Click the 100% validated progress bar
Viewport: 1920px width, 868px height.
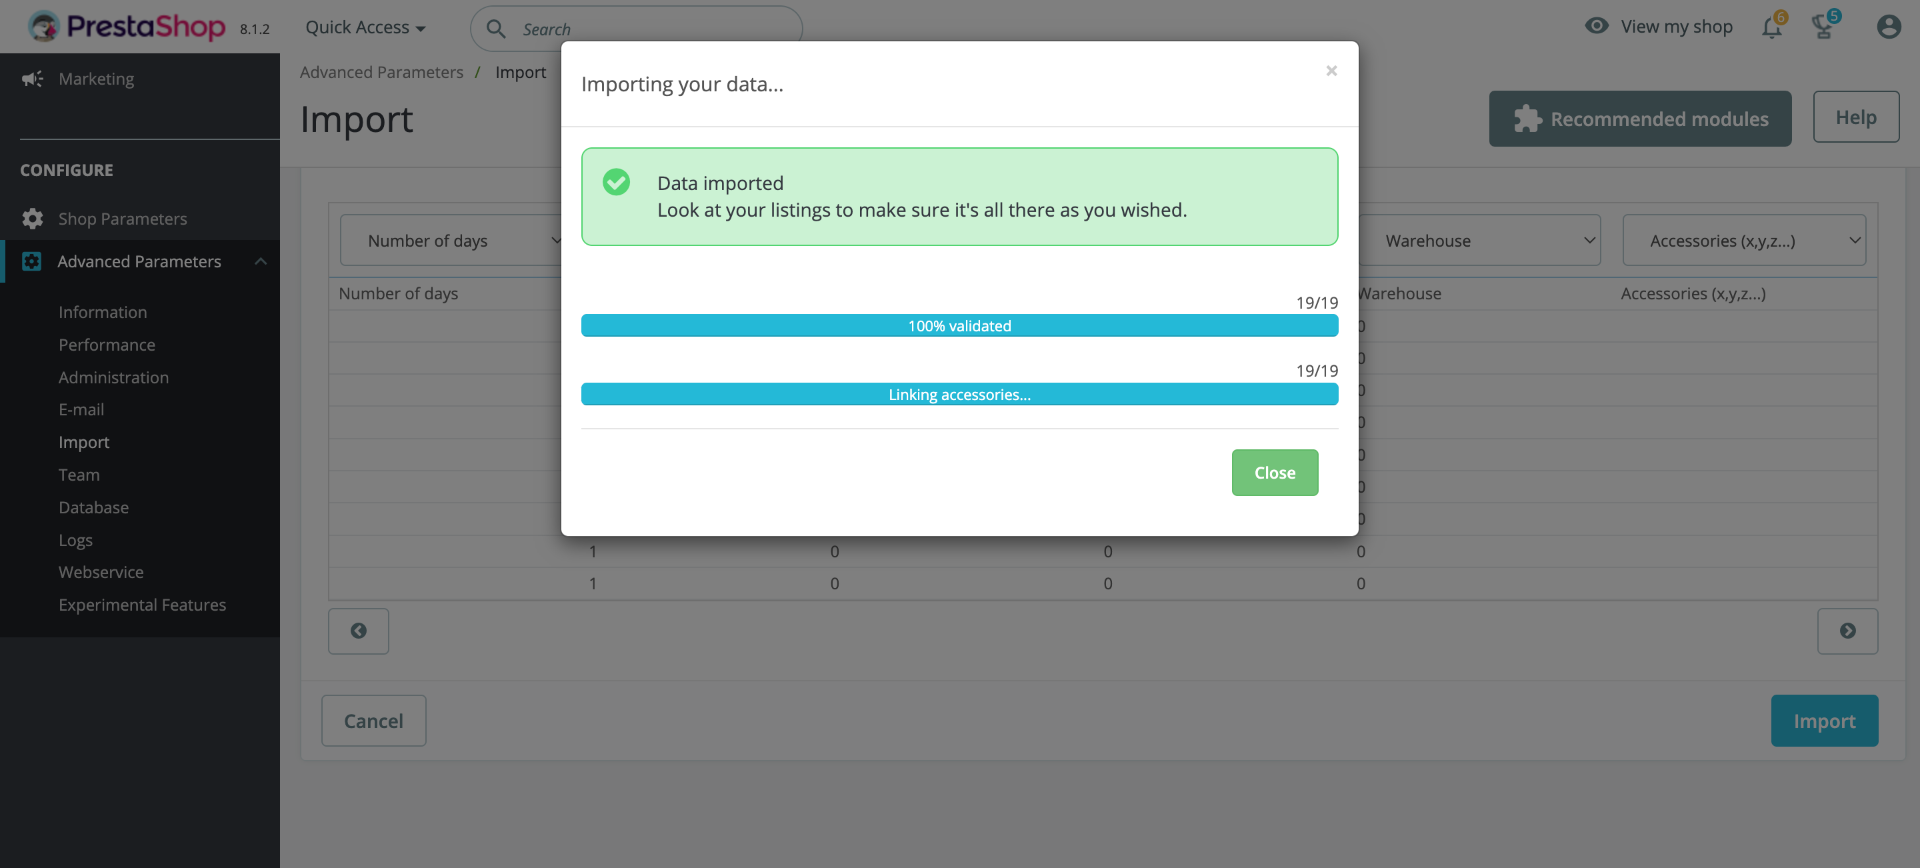959,326
